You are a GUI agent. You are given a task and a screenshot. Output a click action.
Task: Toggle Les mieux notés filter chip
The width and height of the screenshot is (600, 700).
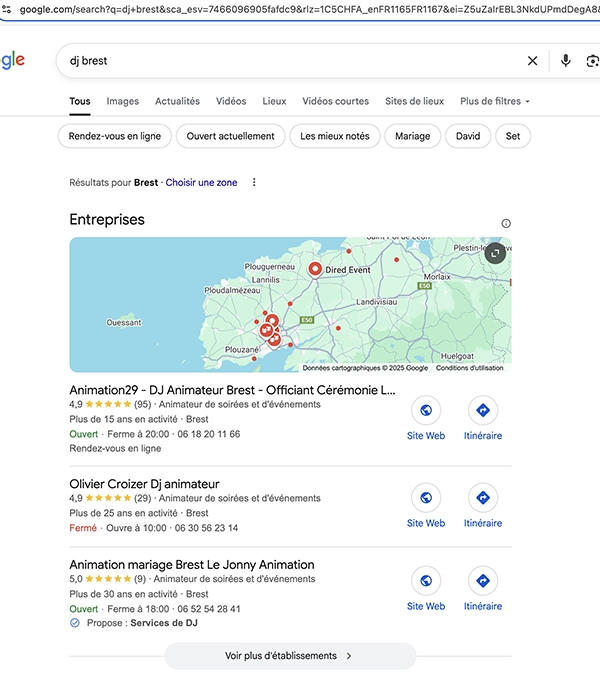pos(335,136)
